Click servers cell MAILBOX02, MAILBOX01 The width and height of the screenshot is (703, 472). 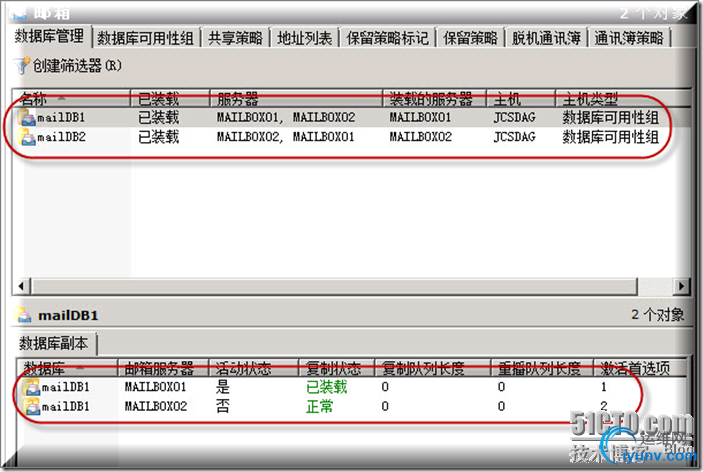(286, 137)
